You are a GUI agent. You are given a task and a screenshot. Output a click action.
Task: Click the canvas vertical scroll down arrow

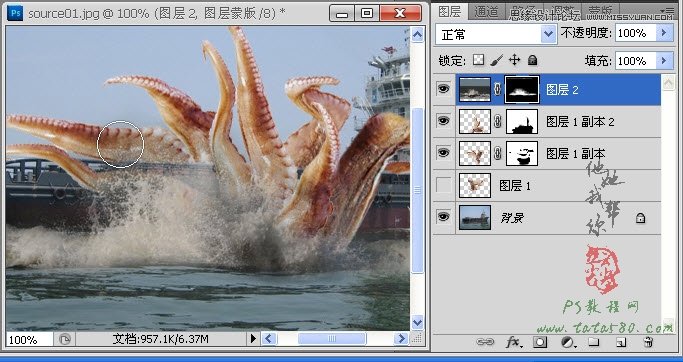(417, 323)
